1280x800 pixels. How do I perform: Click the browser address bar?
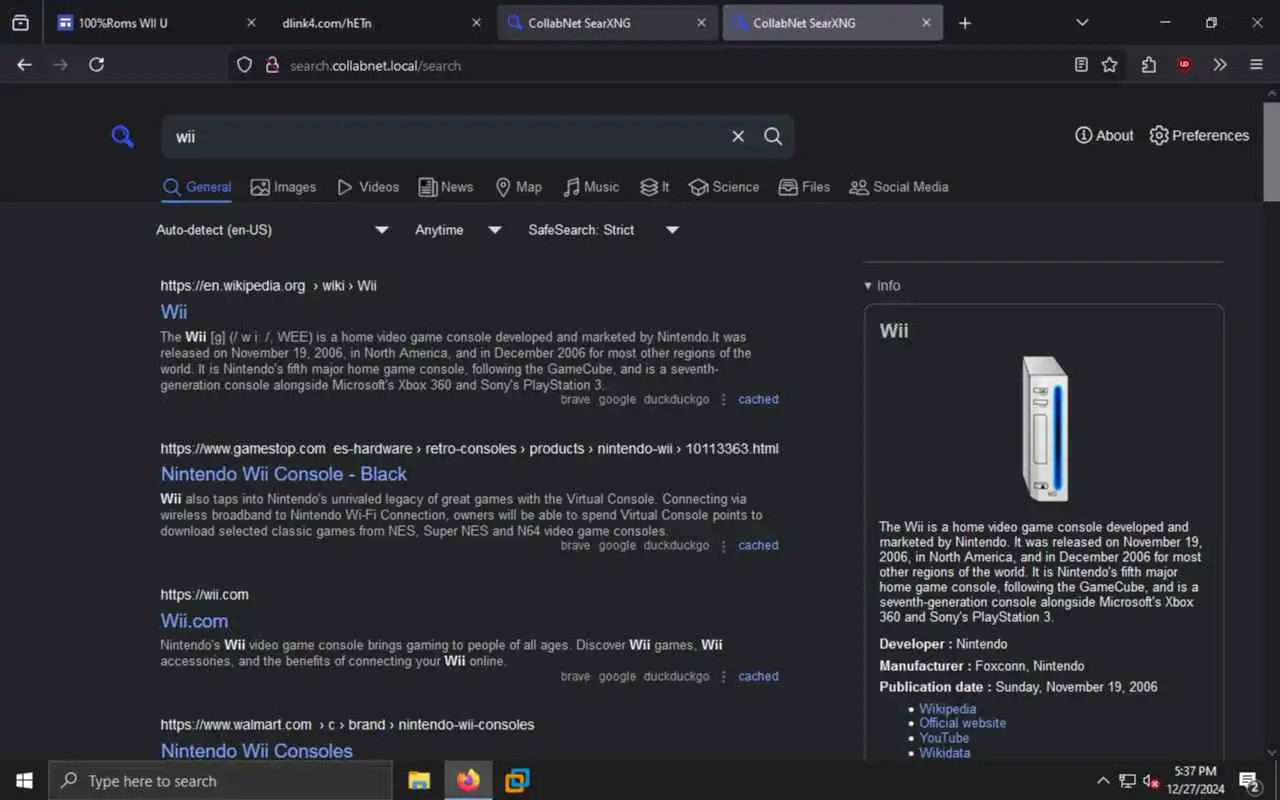click(x=660, y=65)
